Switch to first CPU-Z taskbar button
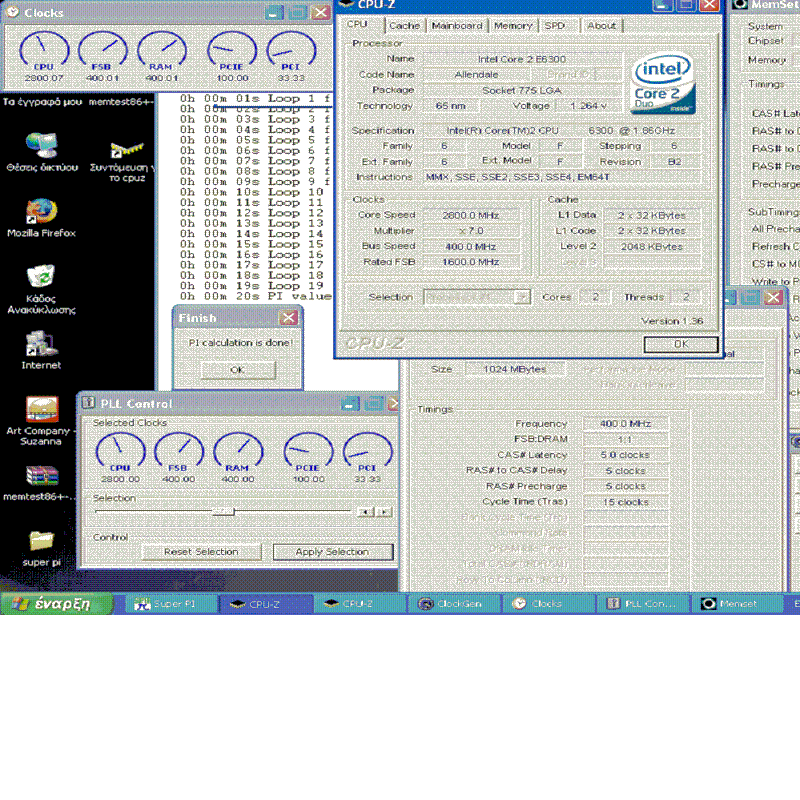The width and height of the screenshot is (800, 800). coord(265,604)
